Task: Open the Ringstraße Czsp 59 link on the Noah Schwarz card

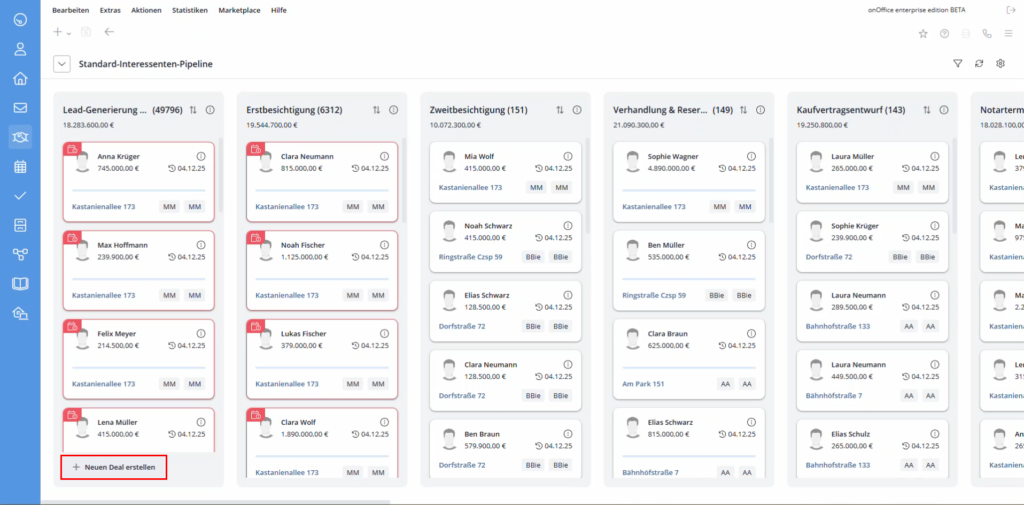Action: [x=470, y=257]
